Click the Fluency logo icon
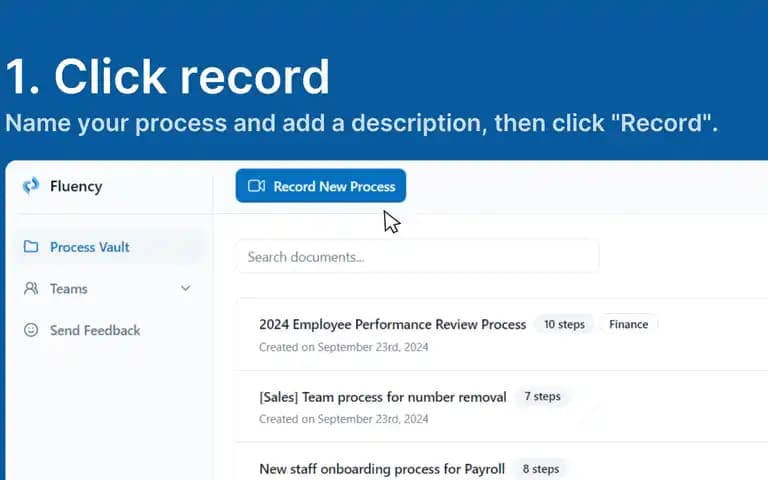Image resolution: width=768 pixels, height=480 pixels. tap(31, 186)
